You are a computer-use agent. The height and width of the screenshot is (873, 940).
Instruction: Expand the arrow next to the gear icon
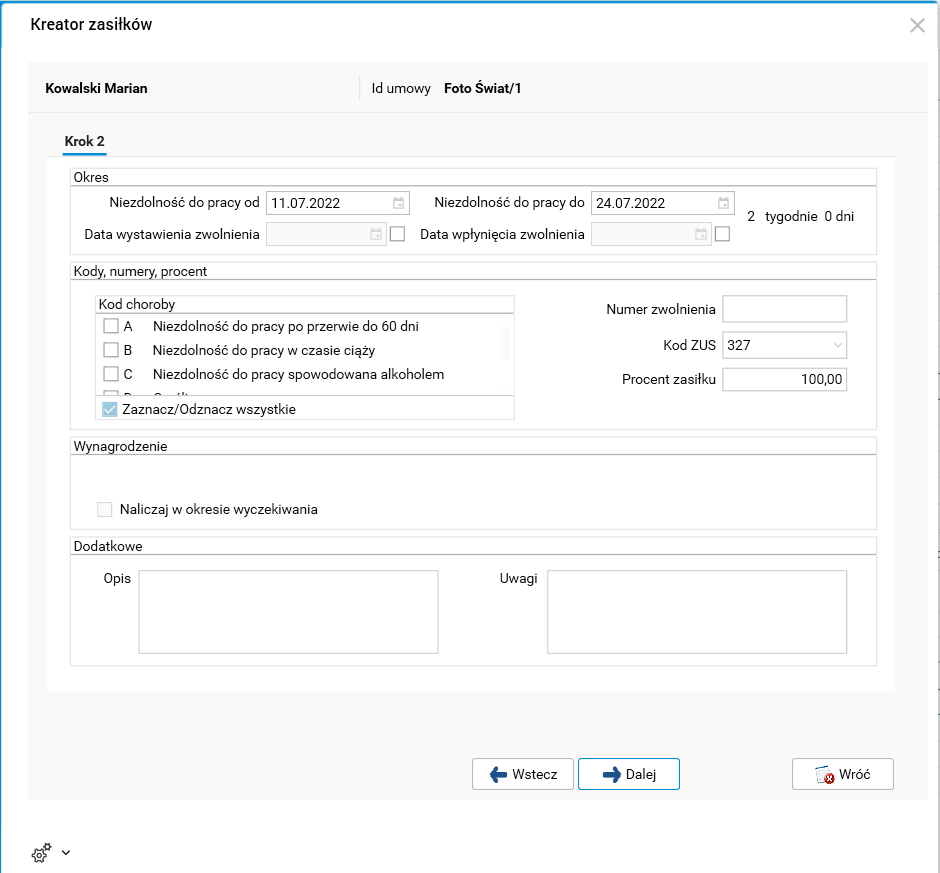pyautogui.click(x=66, y=853)
